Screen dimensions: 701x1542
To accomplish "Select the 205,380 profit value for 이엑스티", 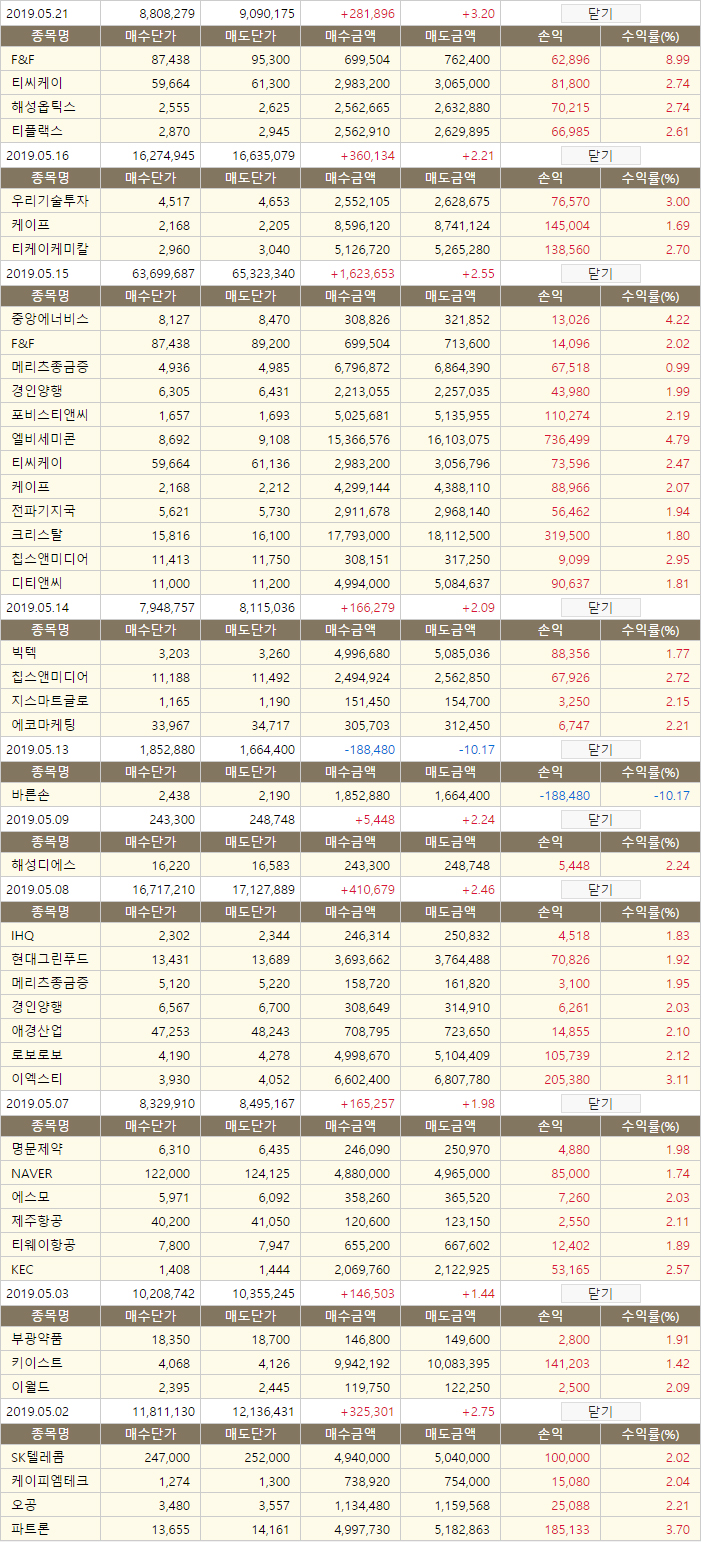I will 566,1079.
